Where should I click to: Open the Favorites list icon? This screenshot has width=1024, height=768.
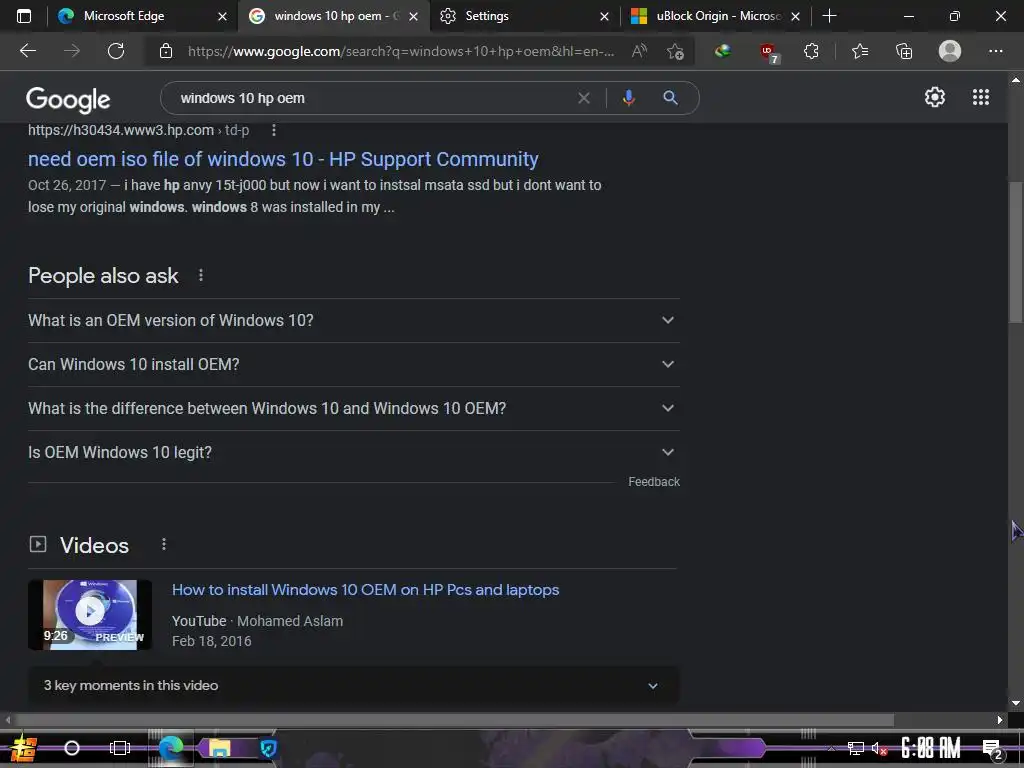pyautogui.click(x=860, y=51)
